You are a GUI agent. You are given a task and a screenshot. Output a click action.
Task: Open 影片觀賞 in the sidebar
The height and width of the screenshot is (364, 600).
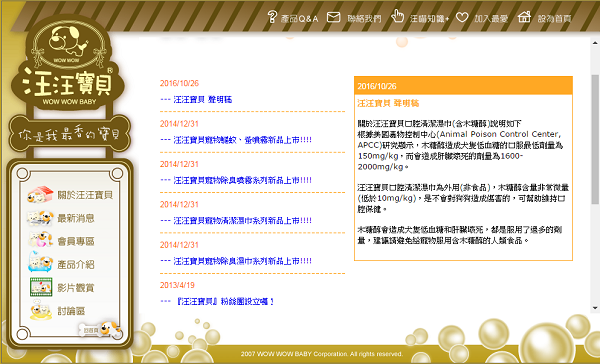click(x=76, y=288)
